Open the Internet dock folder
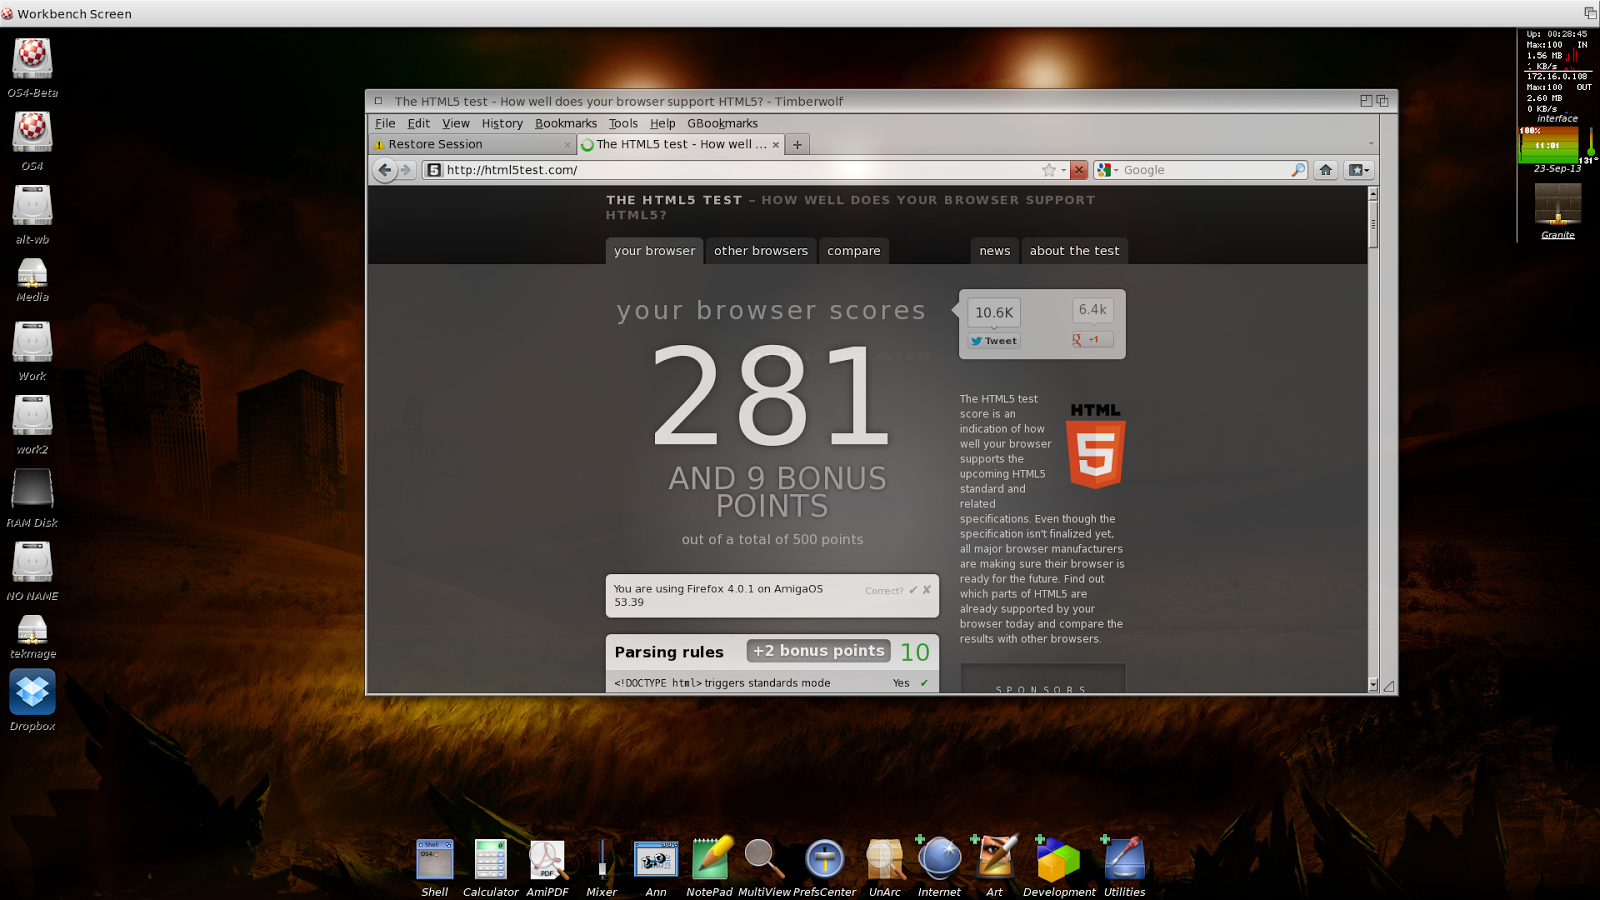 point(939,859)
